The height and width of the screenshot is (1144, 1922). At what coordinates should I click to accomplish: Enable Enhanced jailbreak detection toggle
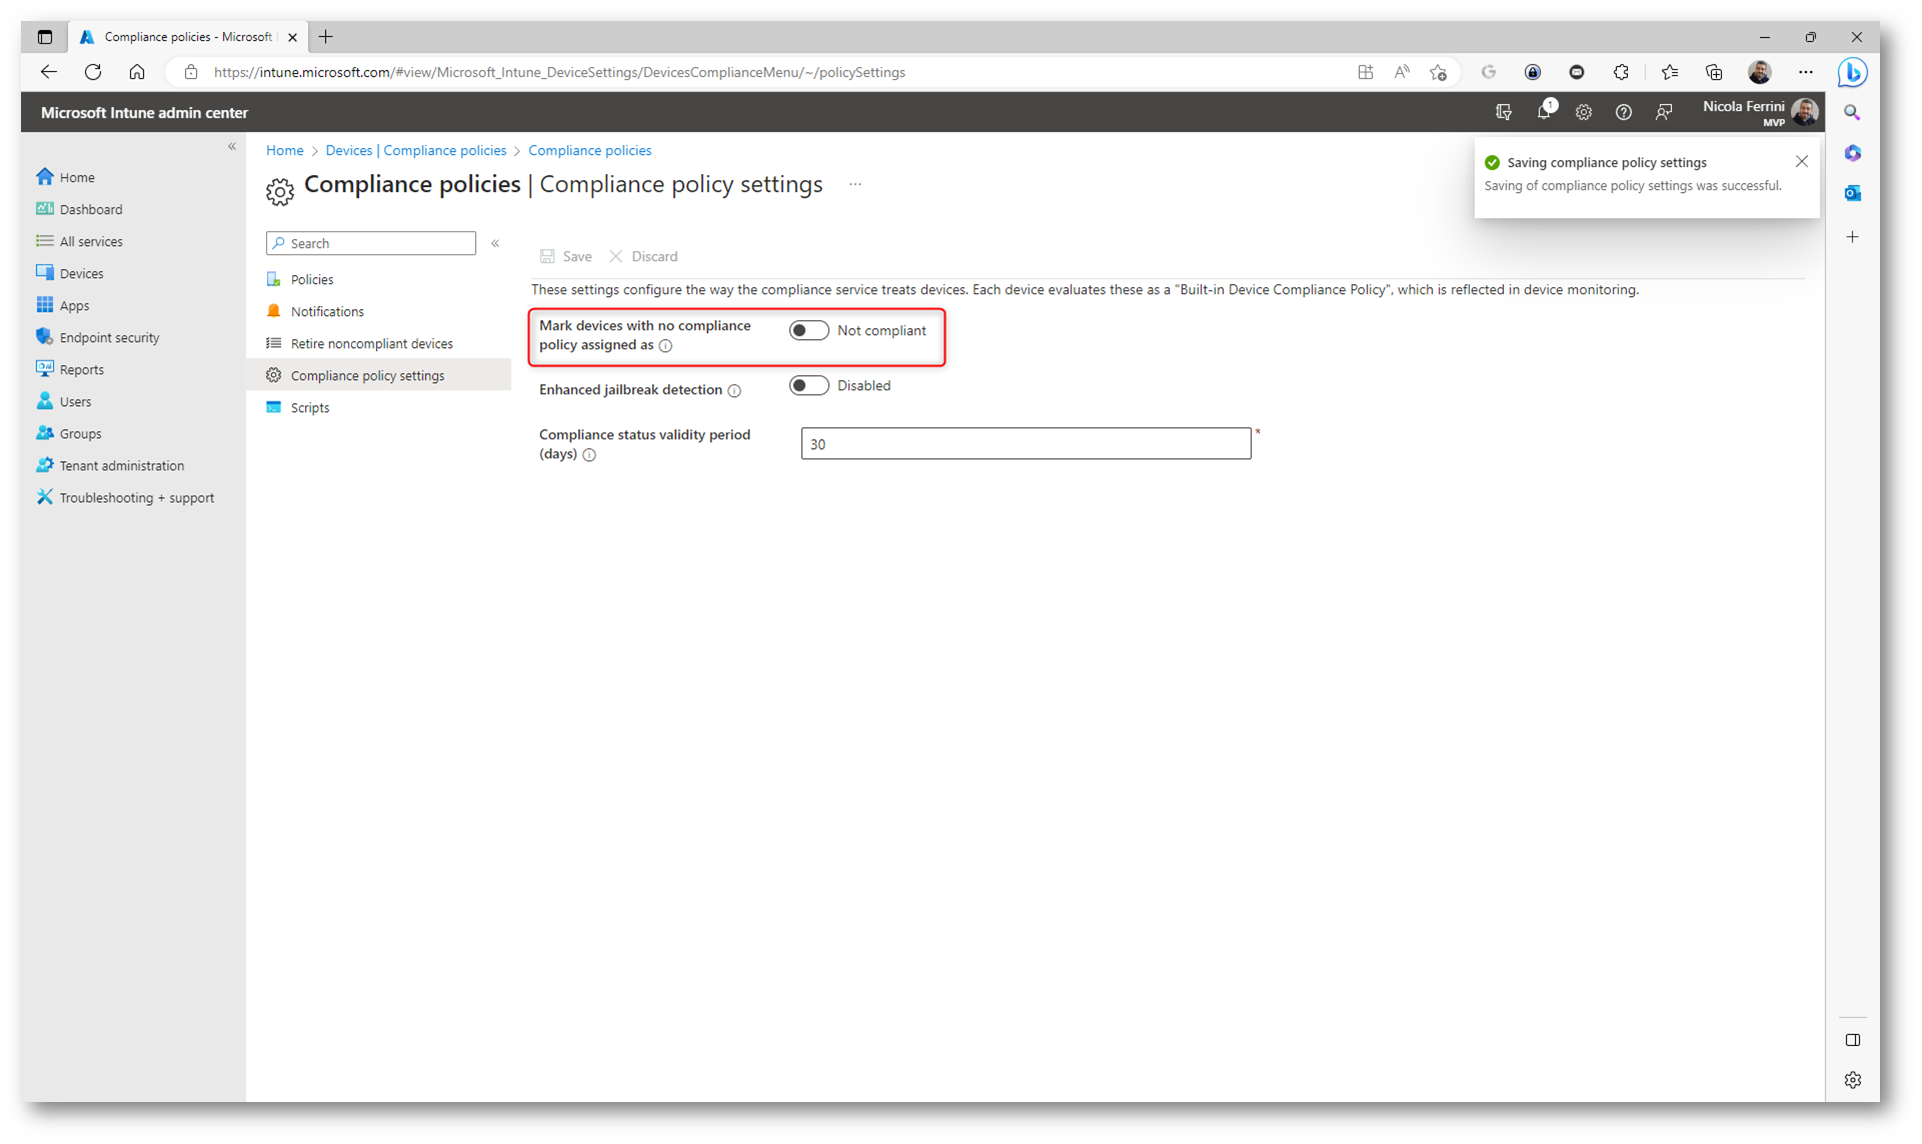(808, 386)
